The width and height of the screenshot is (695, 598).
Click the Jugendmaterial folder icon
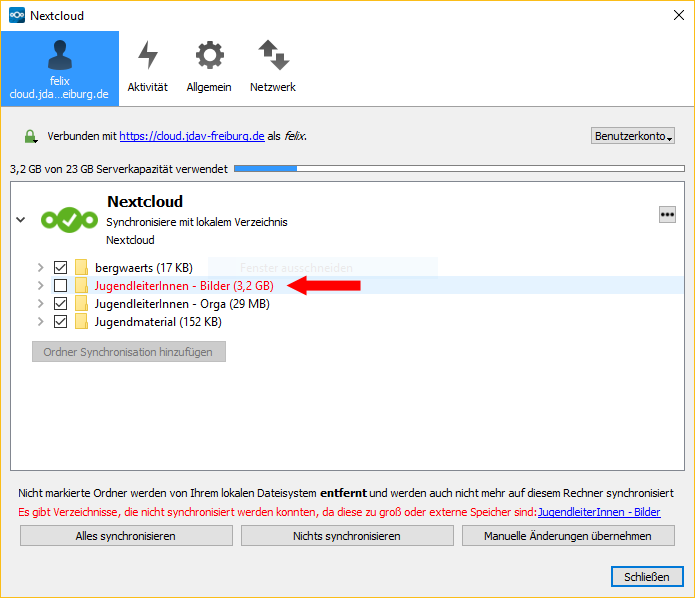coord(81,322)
